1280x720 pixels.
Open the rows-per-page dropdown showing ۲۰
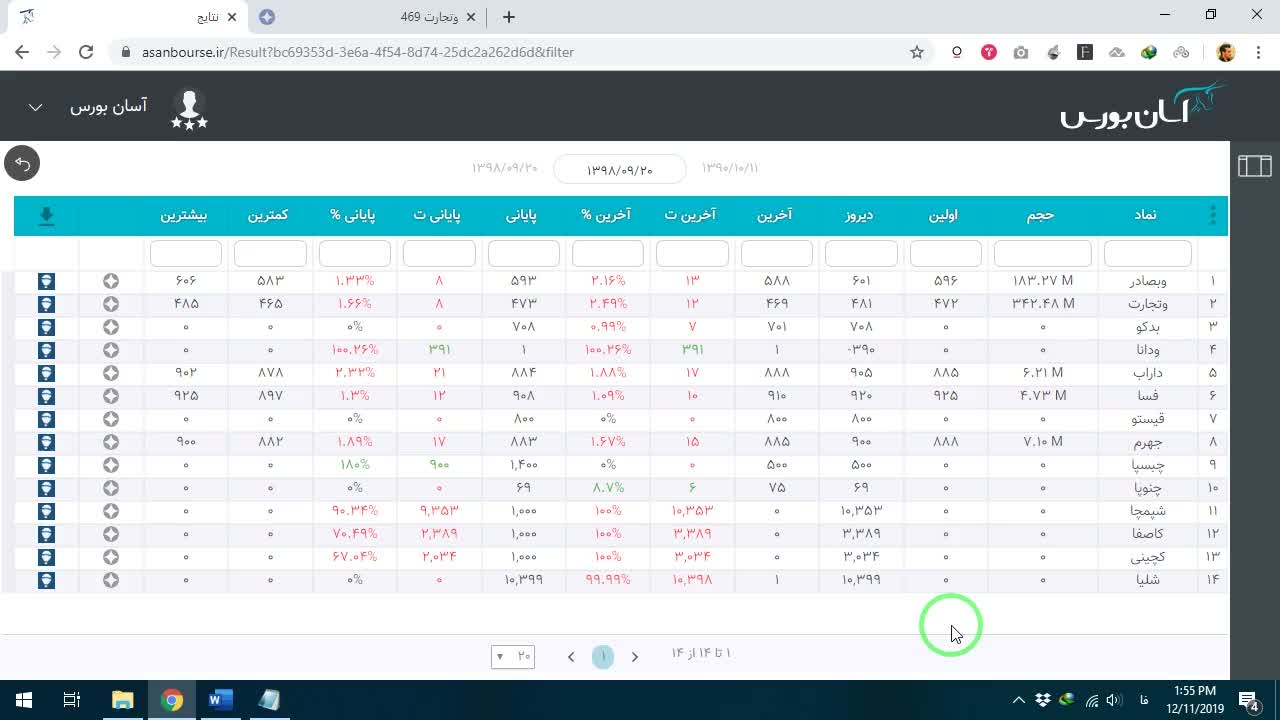pyautogui.click(x=513, y=656)
